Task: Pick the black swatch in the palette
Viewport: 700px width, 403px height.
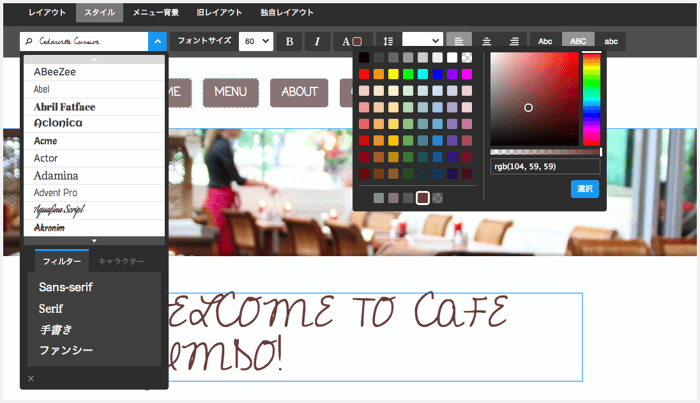Action: point(364,58)
